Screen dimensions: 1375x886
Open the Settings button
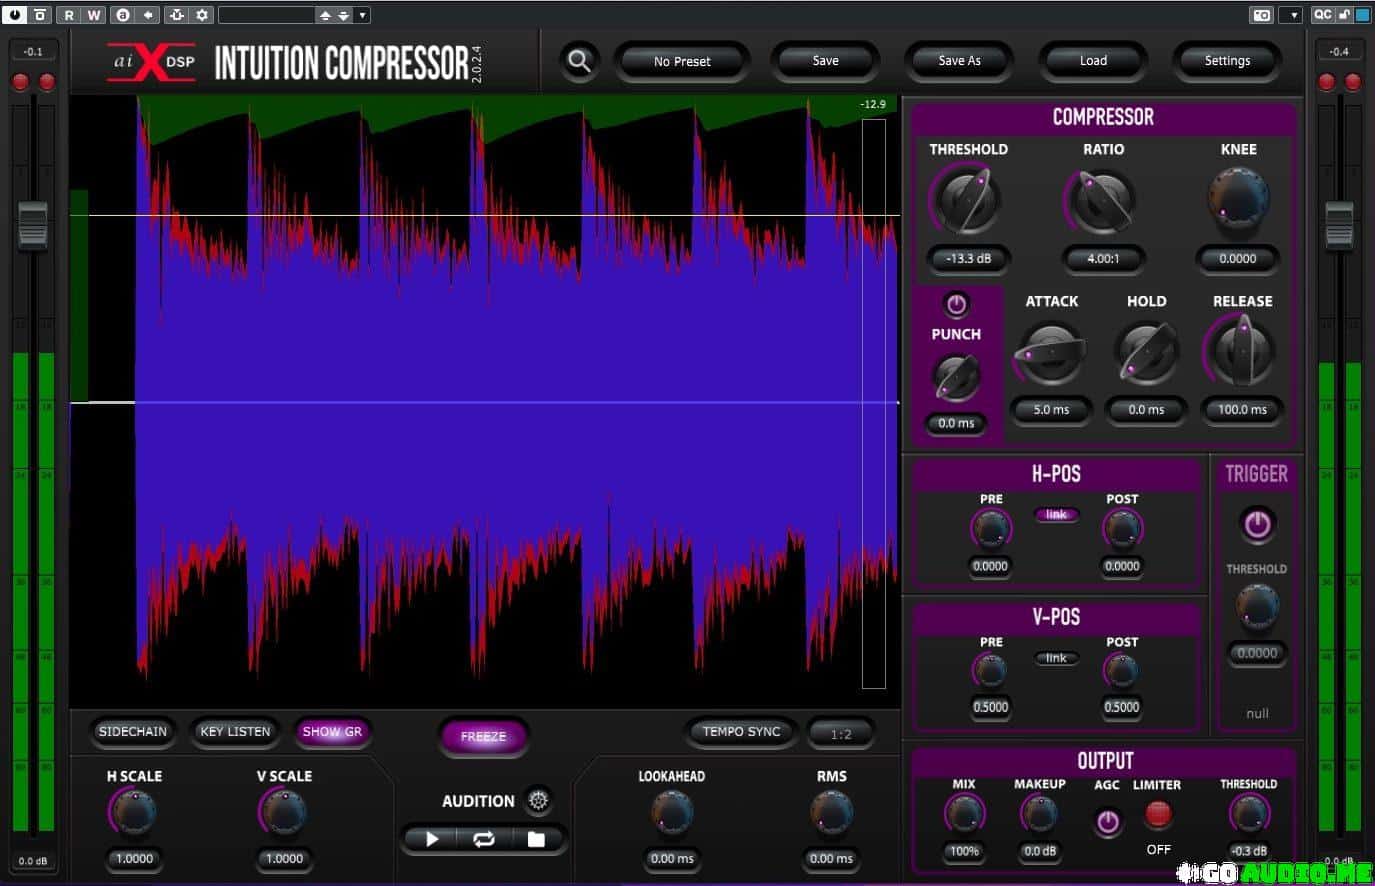pyautogui.click(x=1227, y=61)
